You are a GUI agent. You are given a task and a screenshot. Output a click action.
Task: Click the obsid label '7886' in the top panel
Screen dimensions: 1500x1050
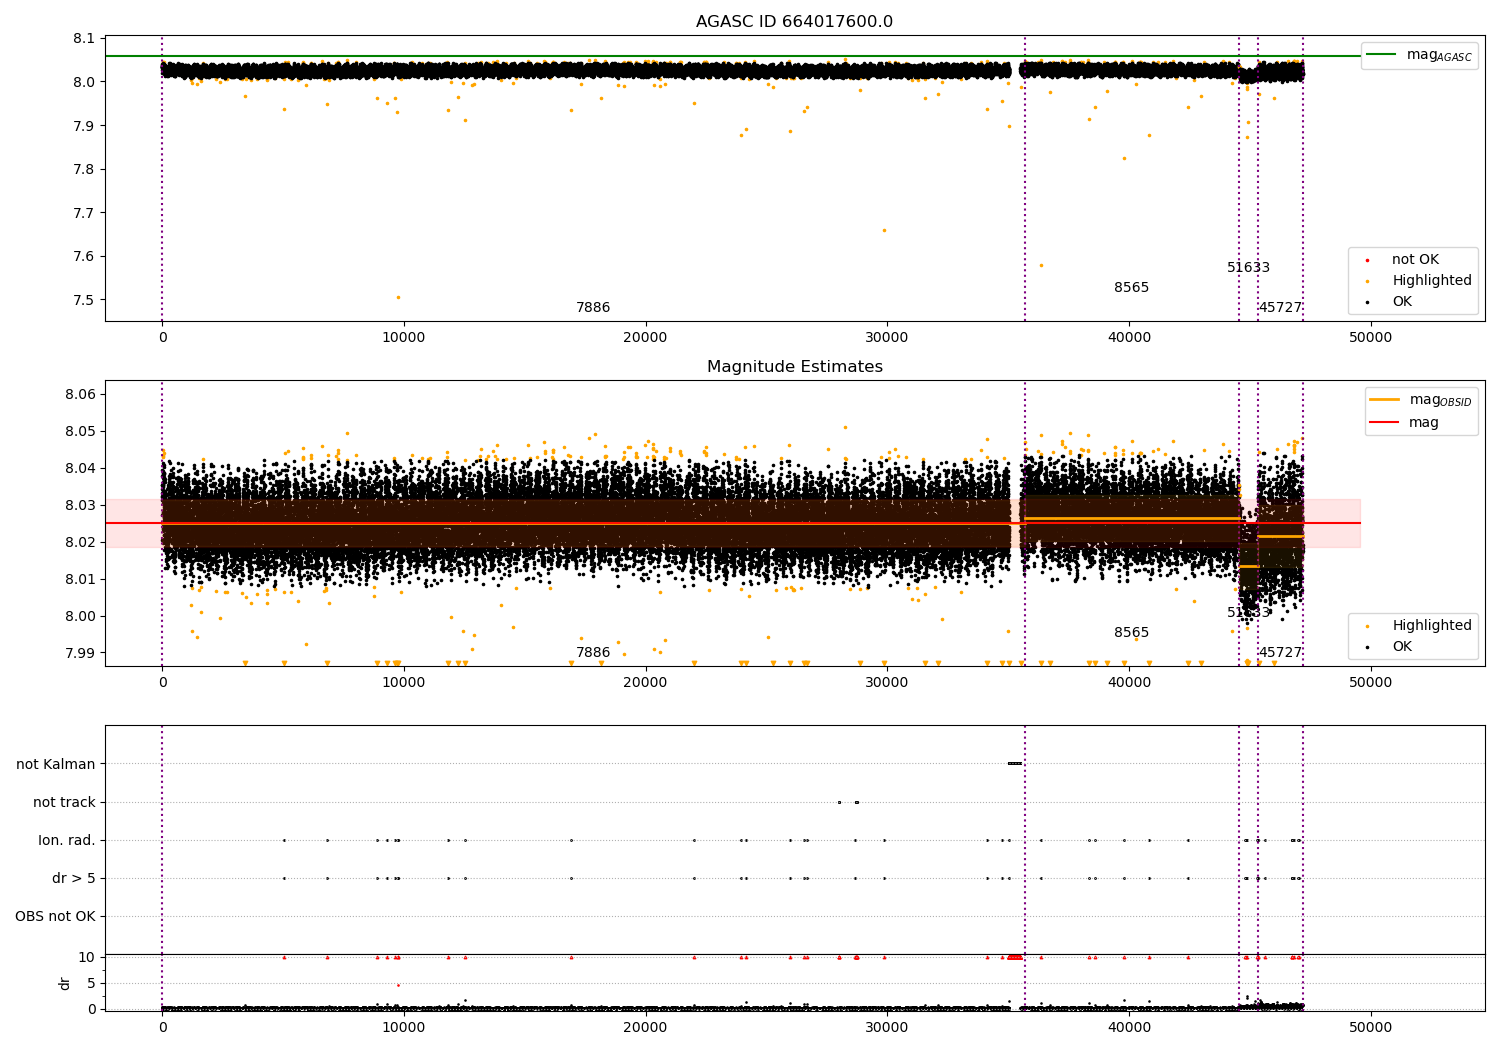point(593,308)
